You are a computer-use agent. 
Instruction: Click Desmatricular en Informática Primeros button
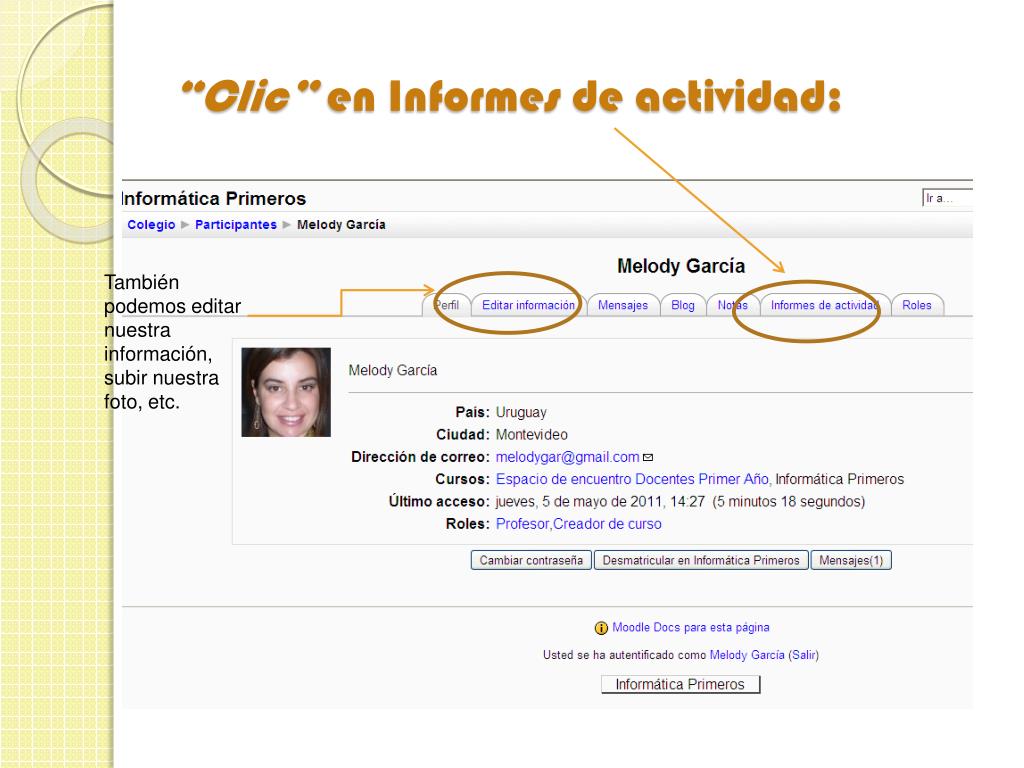tap(701, 560)
